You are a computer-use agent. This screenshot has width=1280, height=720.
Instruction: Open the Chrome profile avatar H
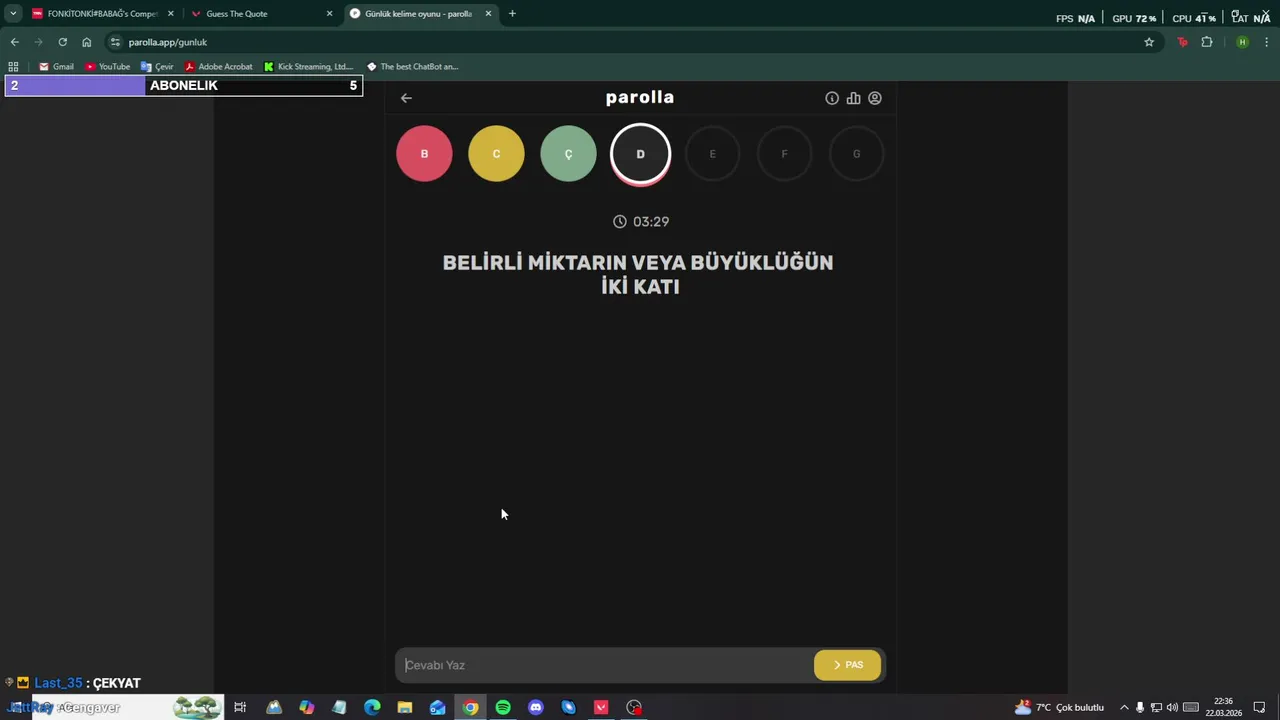pyautogui.click(x=1242, y=42)
